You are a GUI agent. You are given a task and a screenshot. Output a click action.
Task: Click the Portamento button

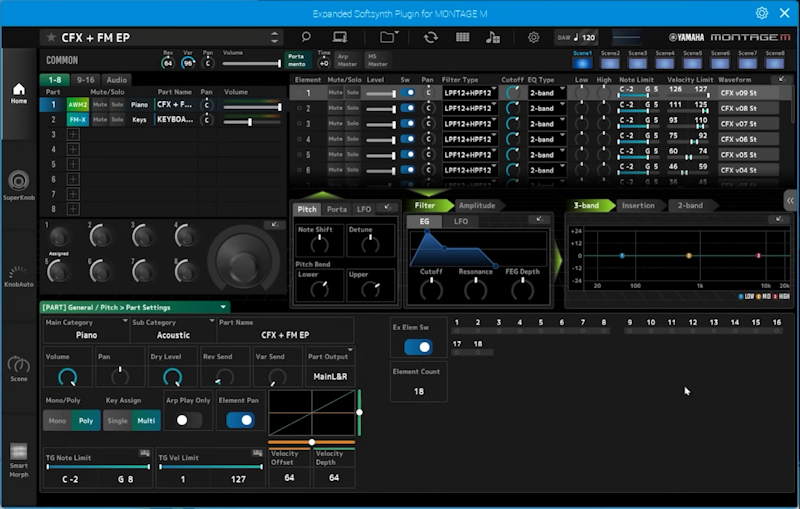[296, 60]
